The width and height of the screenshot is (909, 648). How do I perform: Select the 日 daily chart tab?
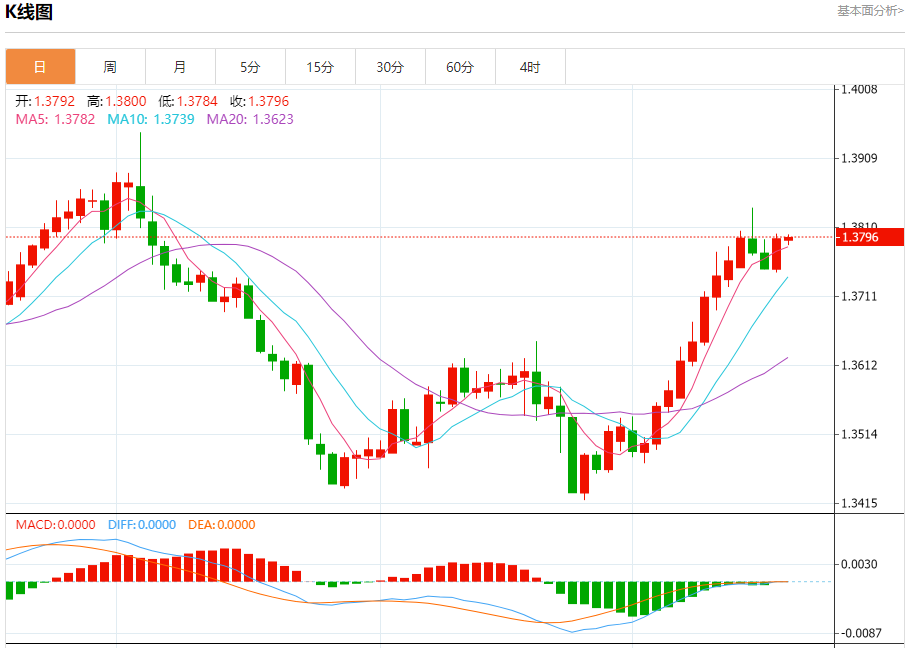point(41,67)
